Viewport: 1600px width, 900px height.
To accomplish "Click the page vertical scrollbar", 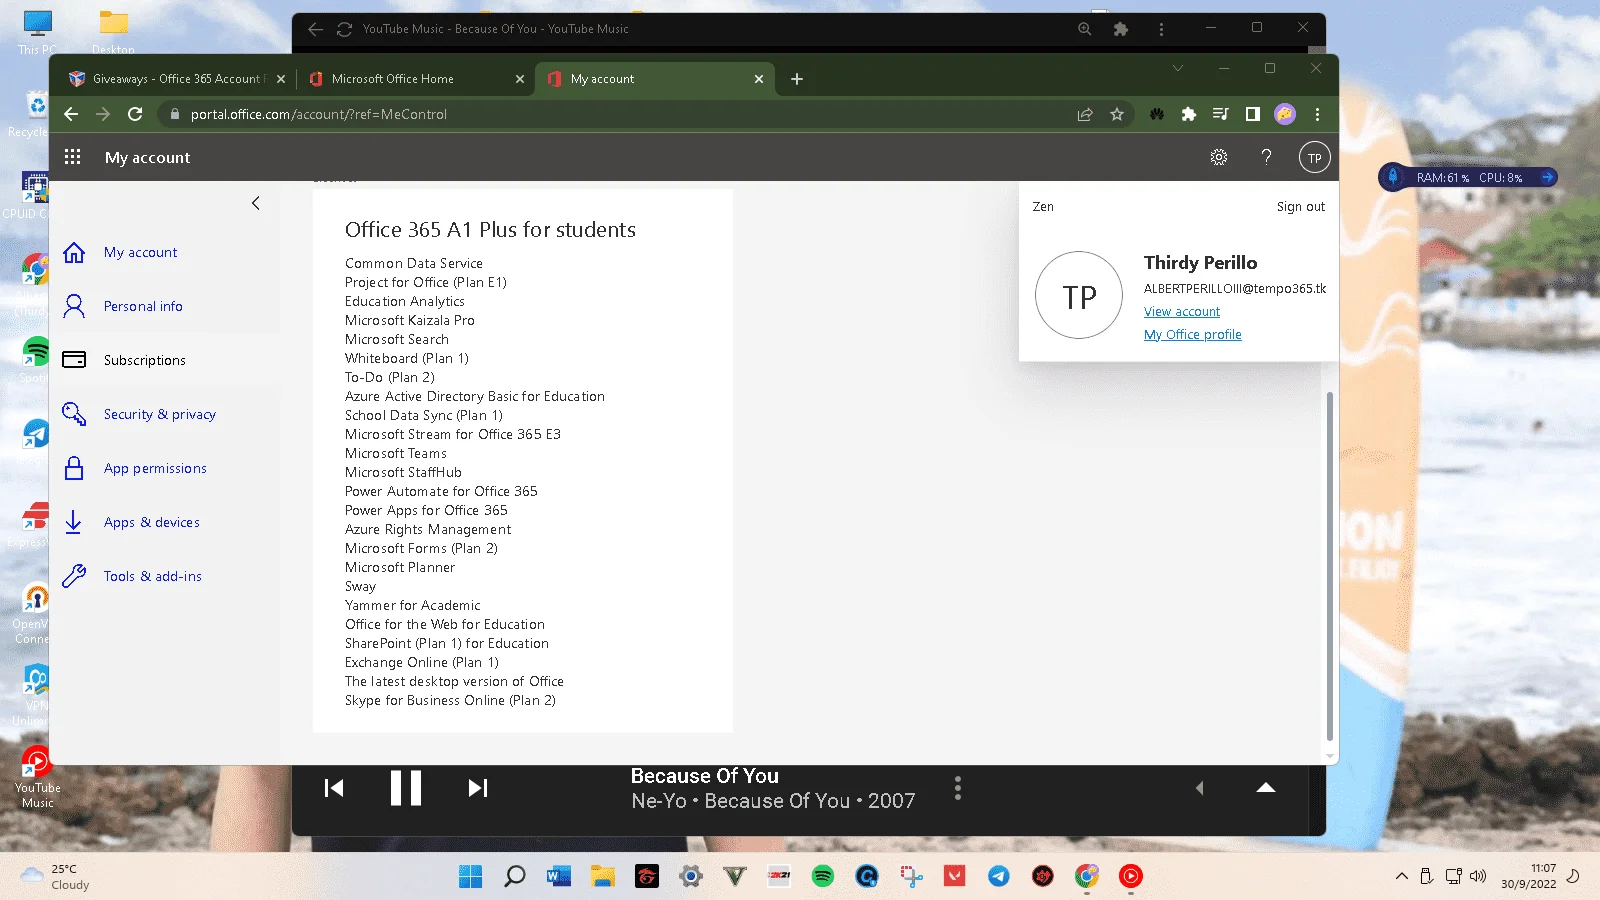I will click(1329, 565).
